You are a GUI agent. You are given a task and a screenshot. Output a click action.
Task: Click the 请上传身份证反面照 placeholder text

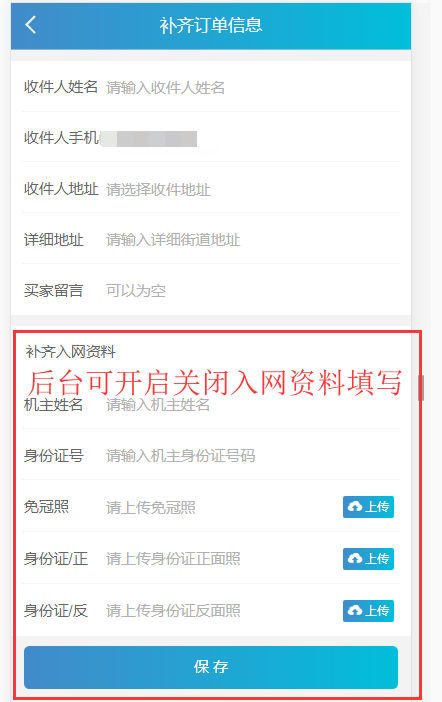173,611
